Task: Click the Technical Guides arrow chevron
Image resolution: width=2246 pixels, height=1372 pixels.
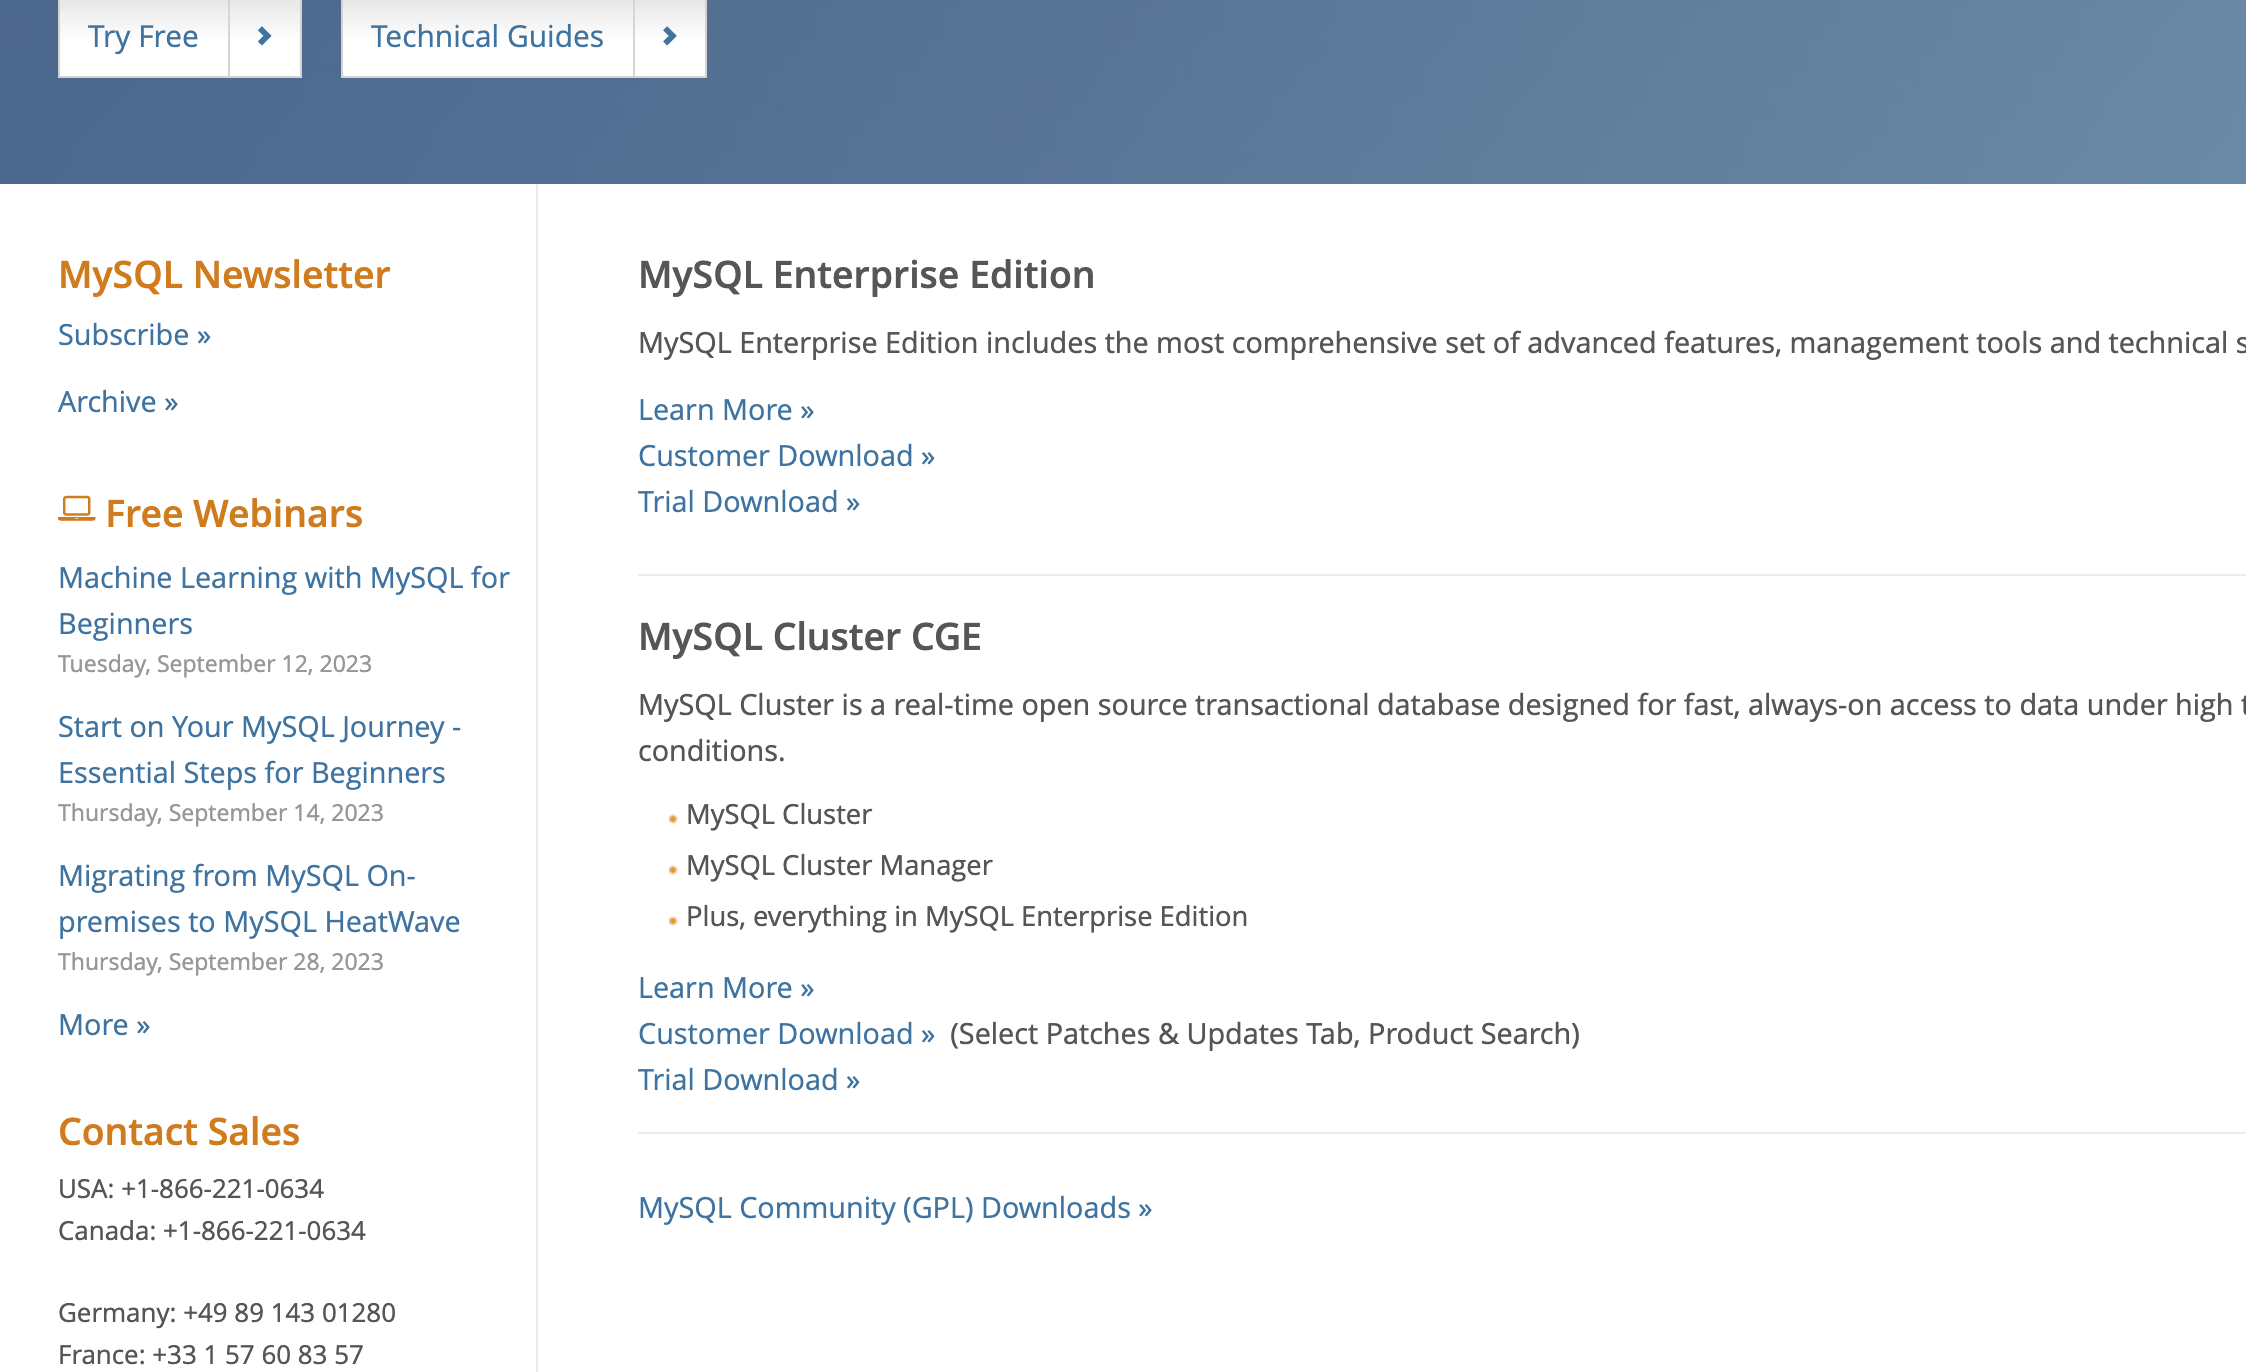Action: click(x=670, y=37)
